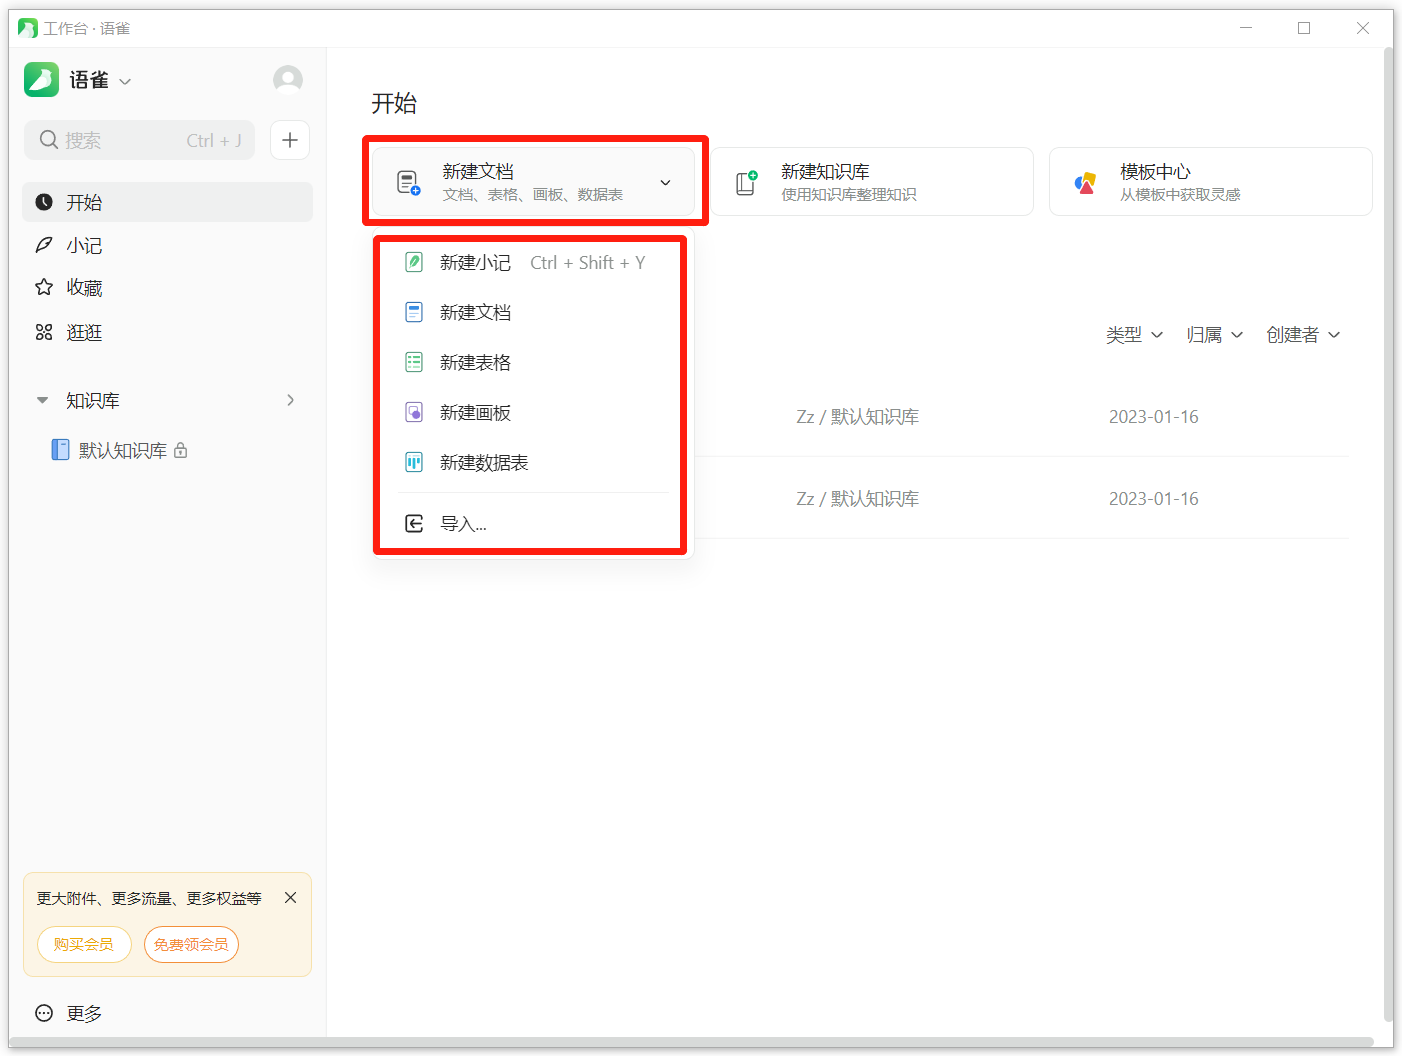Screen dimensions: 1402x1056
Task: Dismiss the membership promo banner
Action: pos(290,898)
